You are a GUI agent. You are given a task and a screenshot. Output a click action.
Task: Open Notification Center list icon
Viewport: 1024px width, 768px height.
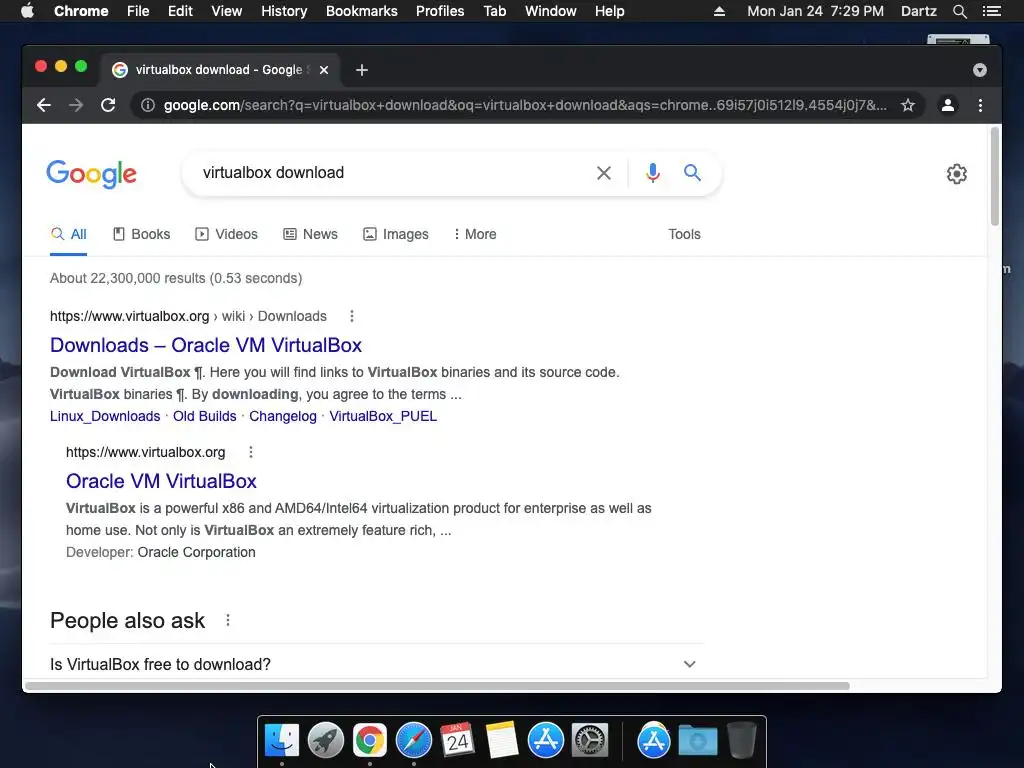[991, 11]
